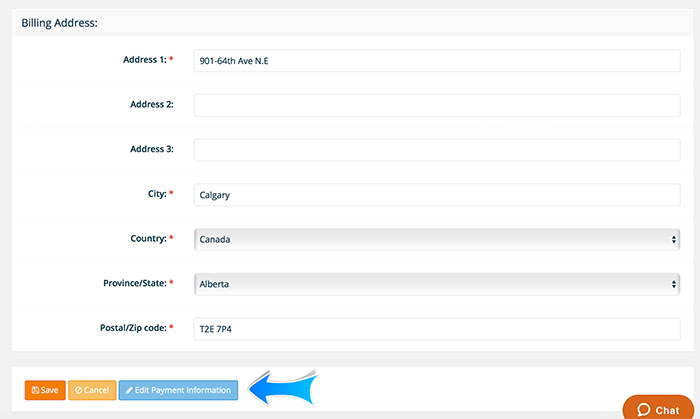Open the Chat widget
The width and height of the screenshot is (700, 419).
[658, 408]
